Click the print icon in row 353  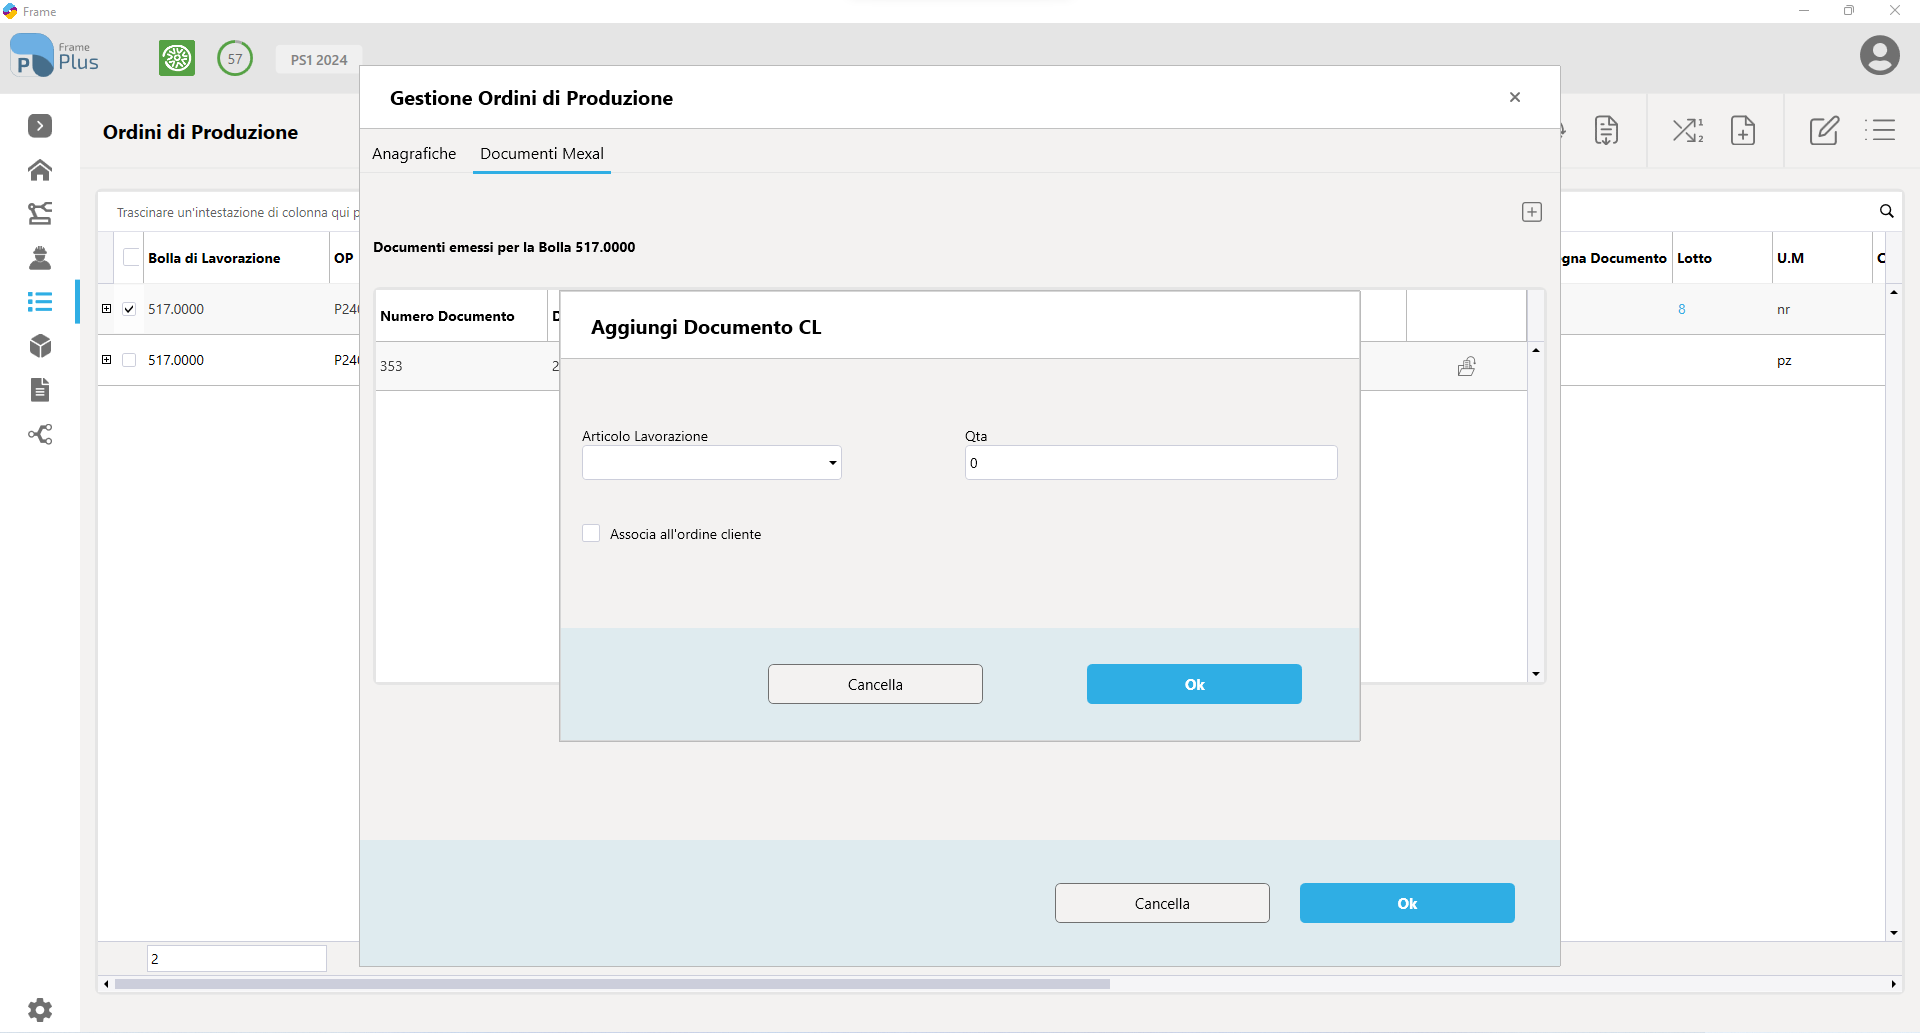point(1467,366)
